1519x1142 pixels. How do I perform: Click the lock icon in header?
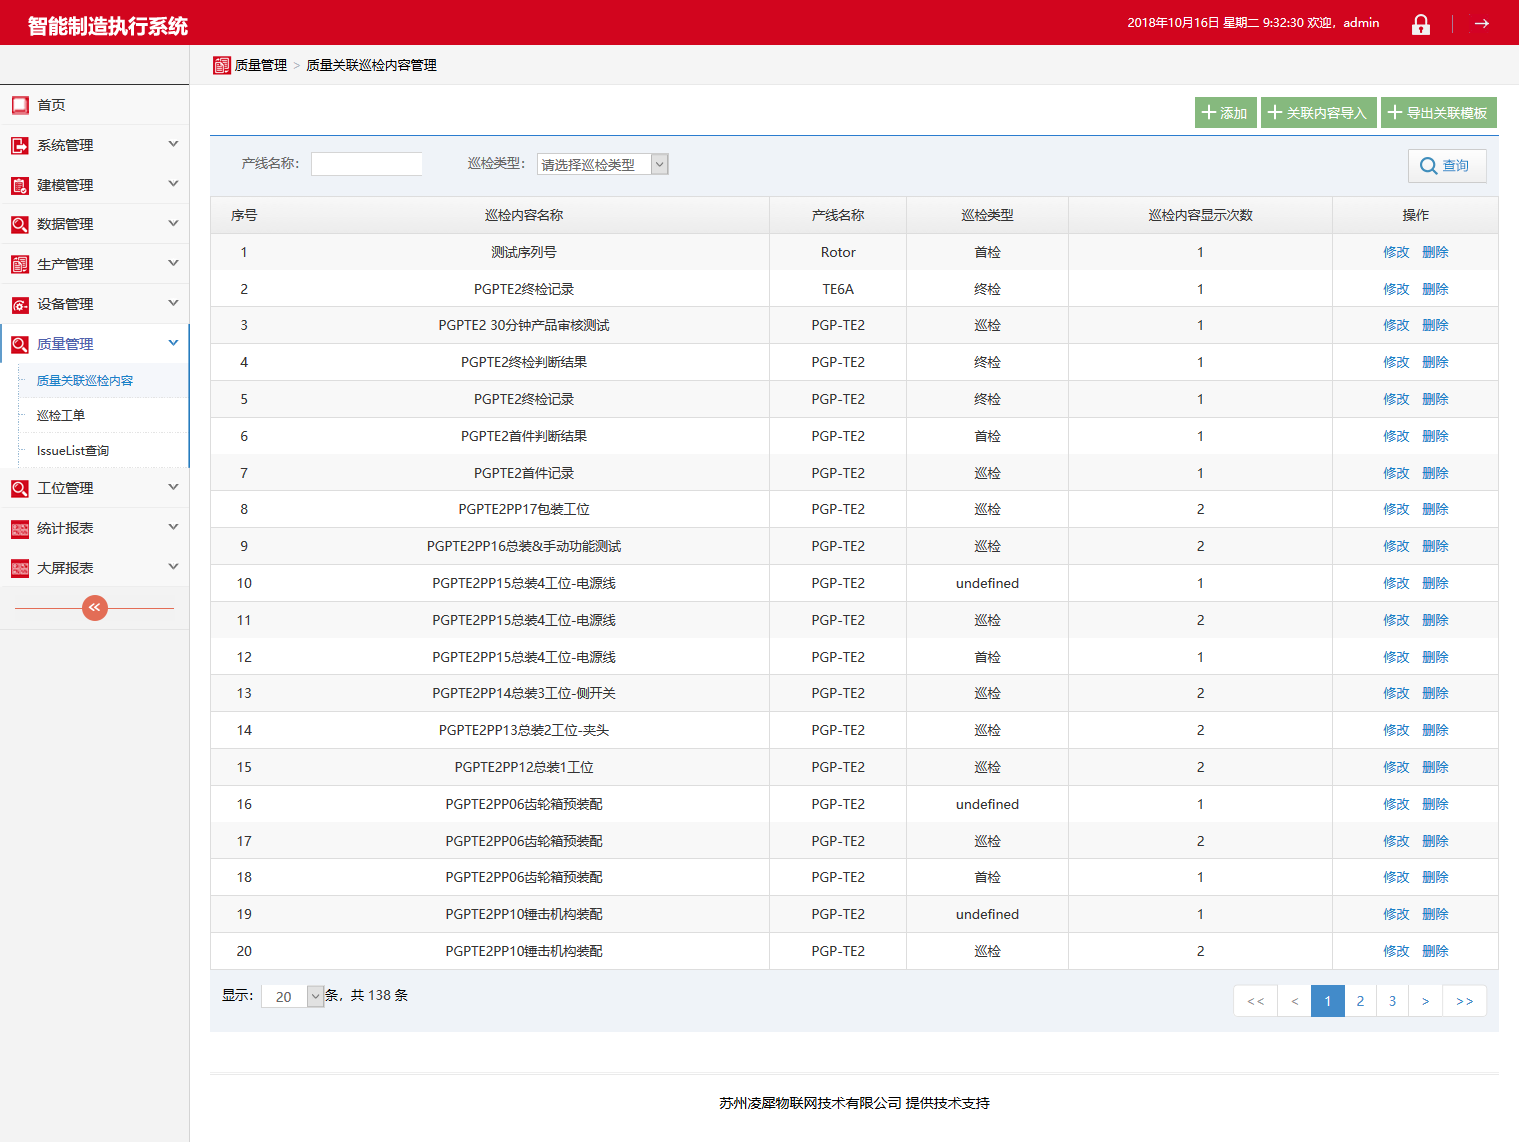pos(1420,24)
